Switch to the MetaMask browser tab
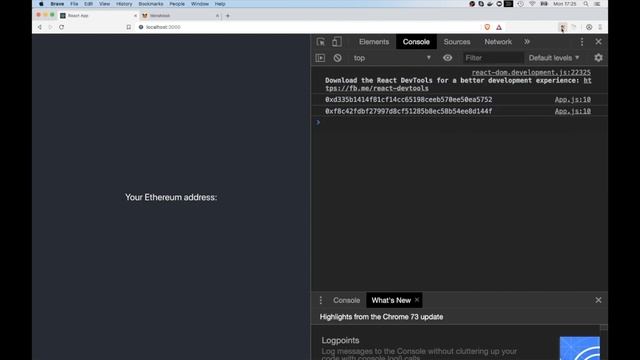The height and width of the screenshot is (360, 640). pyautogui.click(x=180, y=16)
